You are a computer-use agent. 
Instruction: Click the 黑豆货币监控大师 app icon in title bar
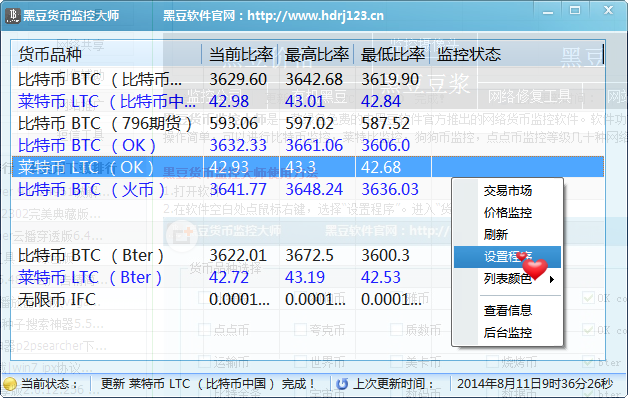coord(12,16)
